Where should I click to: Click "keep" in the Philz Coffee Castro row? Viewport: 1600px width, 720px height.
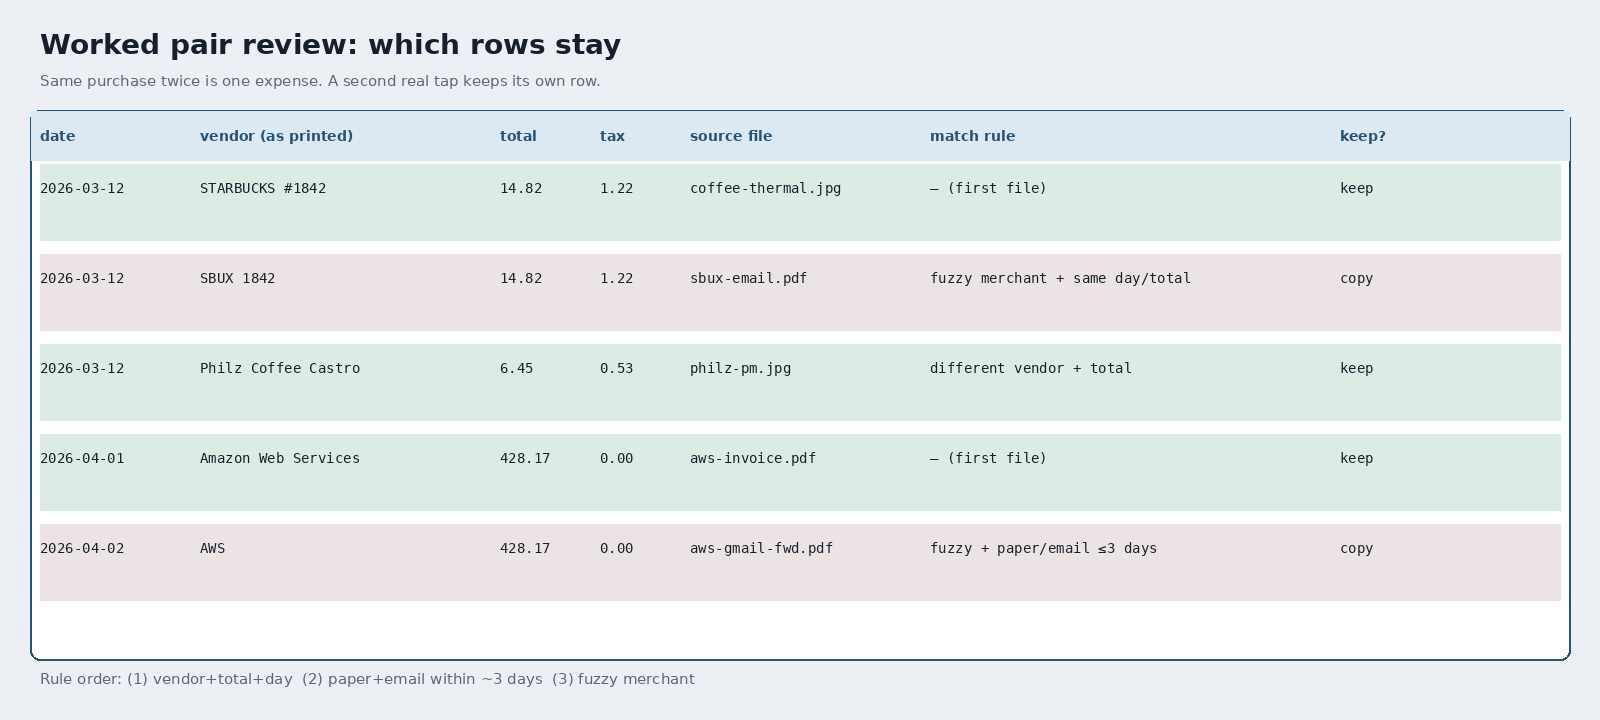click(x=1356, y=368)
